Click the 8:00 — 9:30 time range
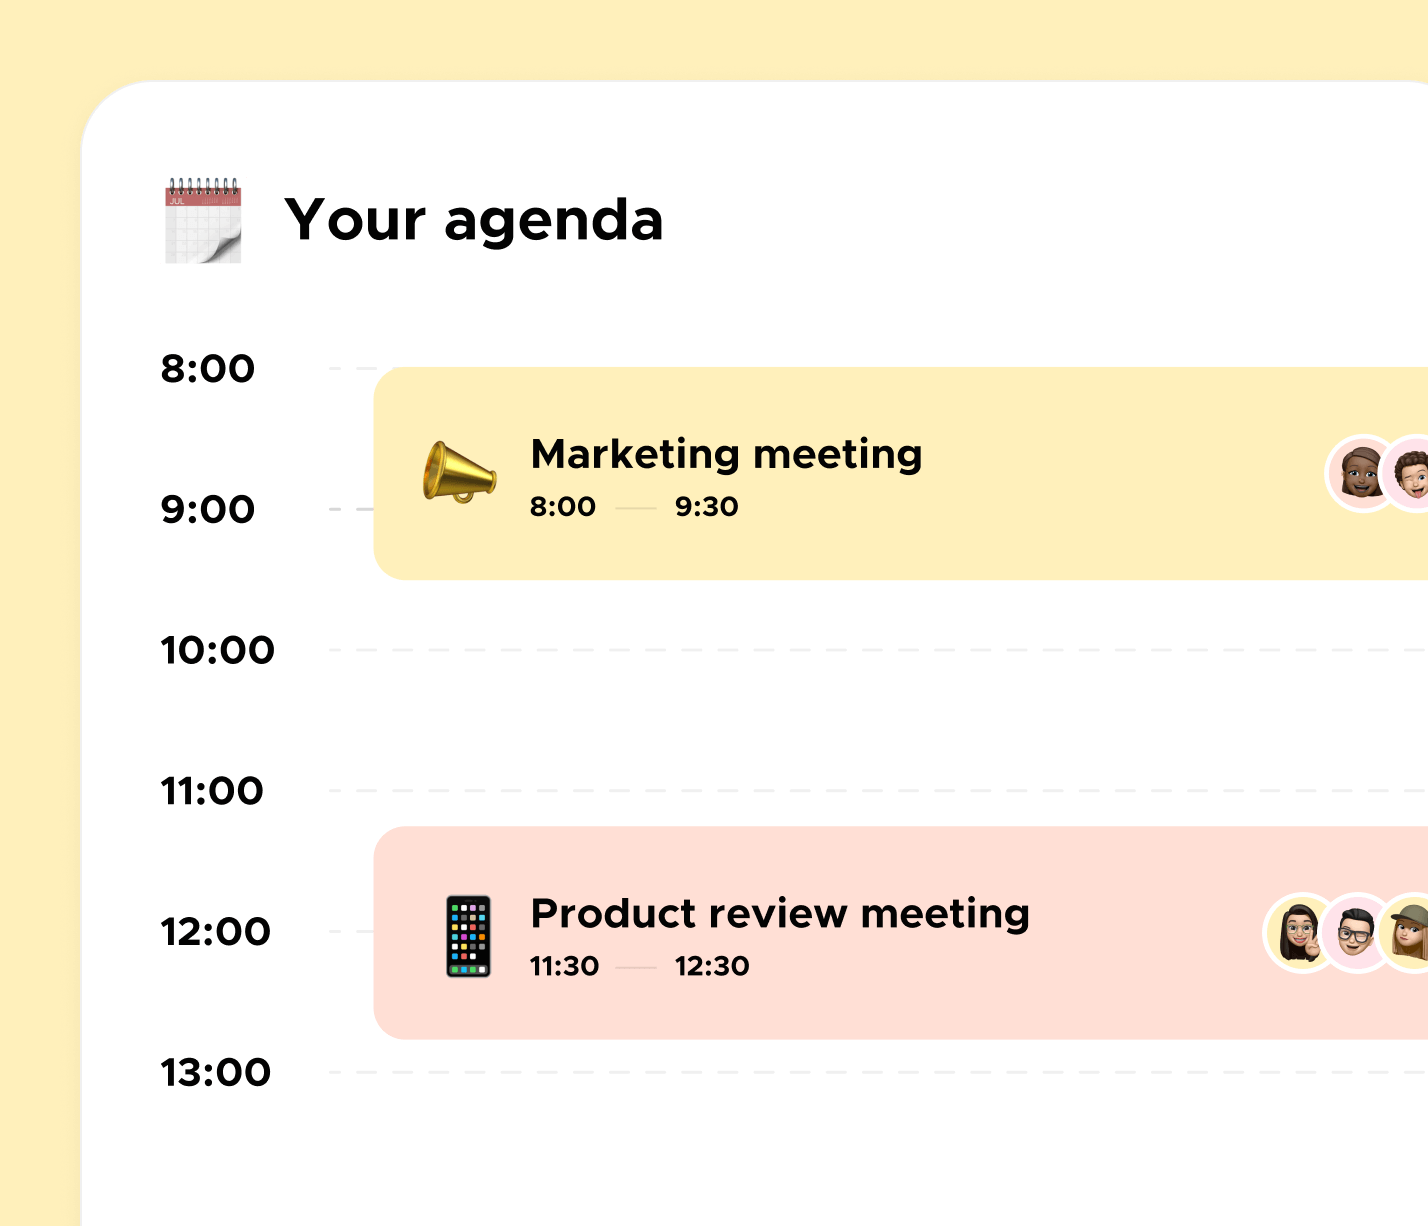The width and height of the screenshot is (1428, 1226). tap(634, 507)
